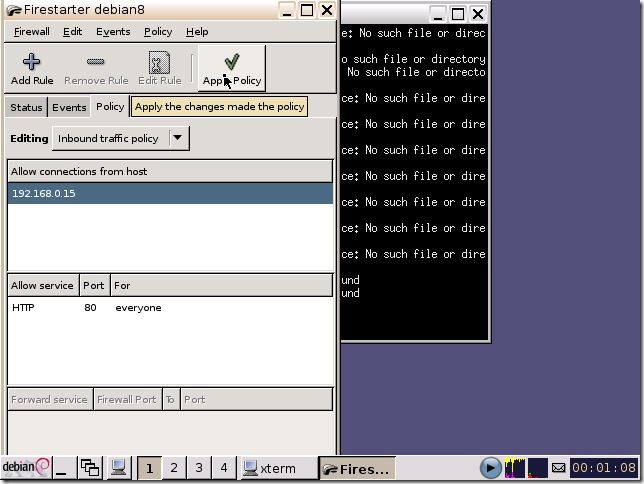Viewport: 644px width, 484px height.
Task: Click the Port header after To
Action: [x=256, y=399]
